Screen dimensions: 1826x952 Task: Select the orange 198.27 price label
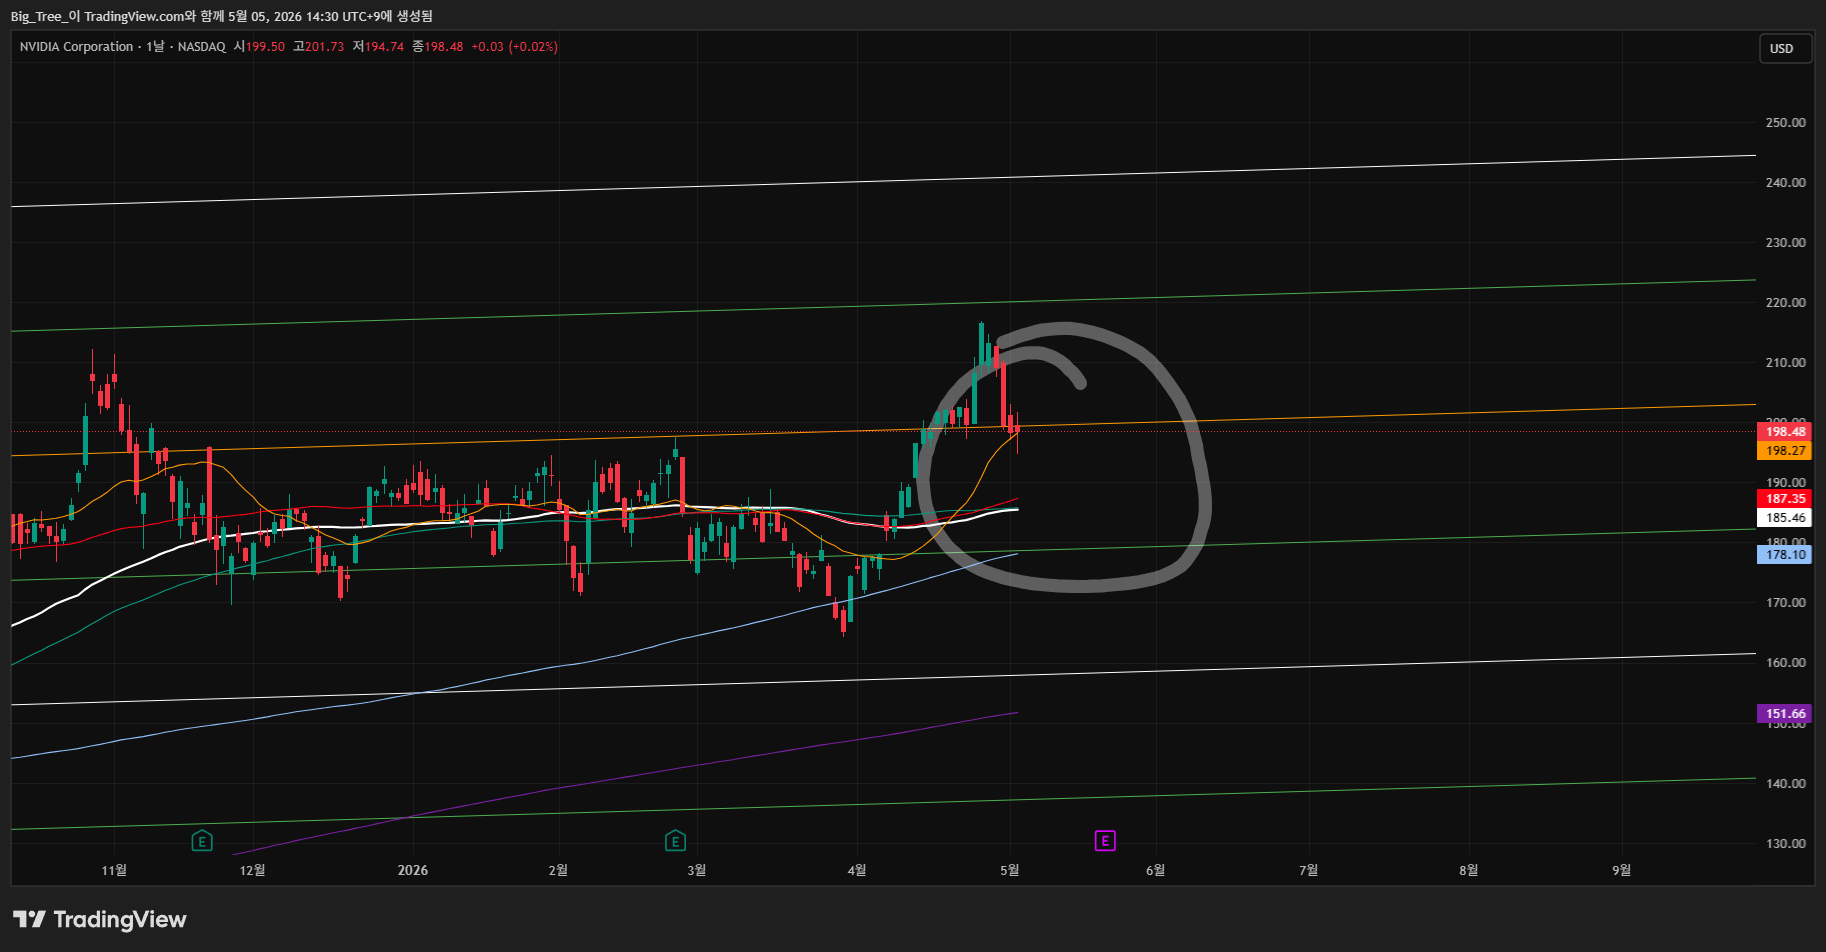(1785, 451)
